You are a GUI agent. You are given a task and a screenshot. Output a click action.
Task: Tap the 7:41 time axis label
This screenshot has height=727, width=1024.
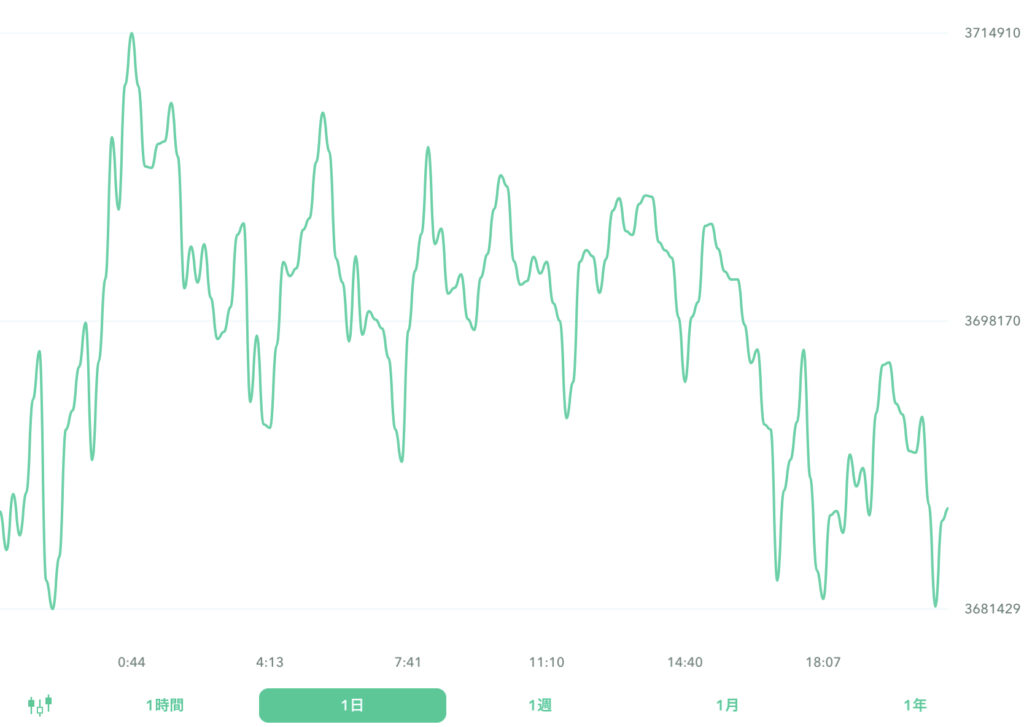[408, 662]
